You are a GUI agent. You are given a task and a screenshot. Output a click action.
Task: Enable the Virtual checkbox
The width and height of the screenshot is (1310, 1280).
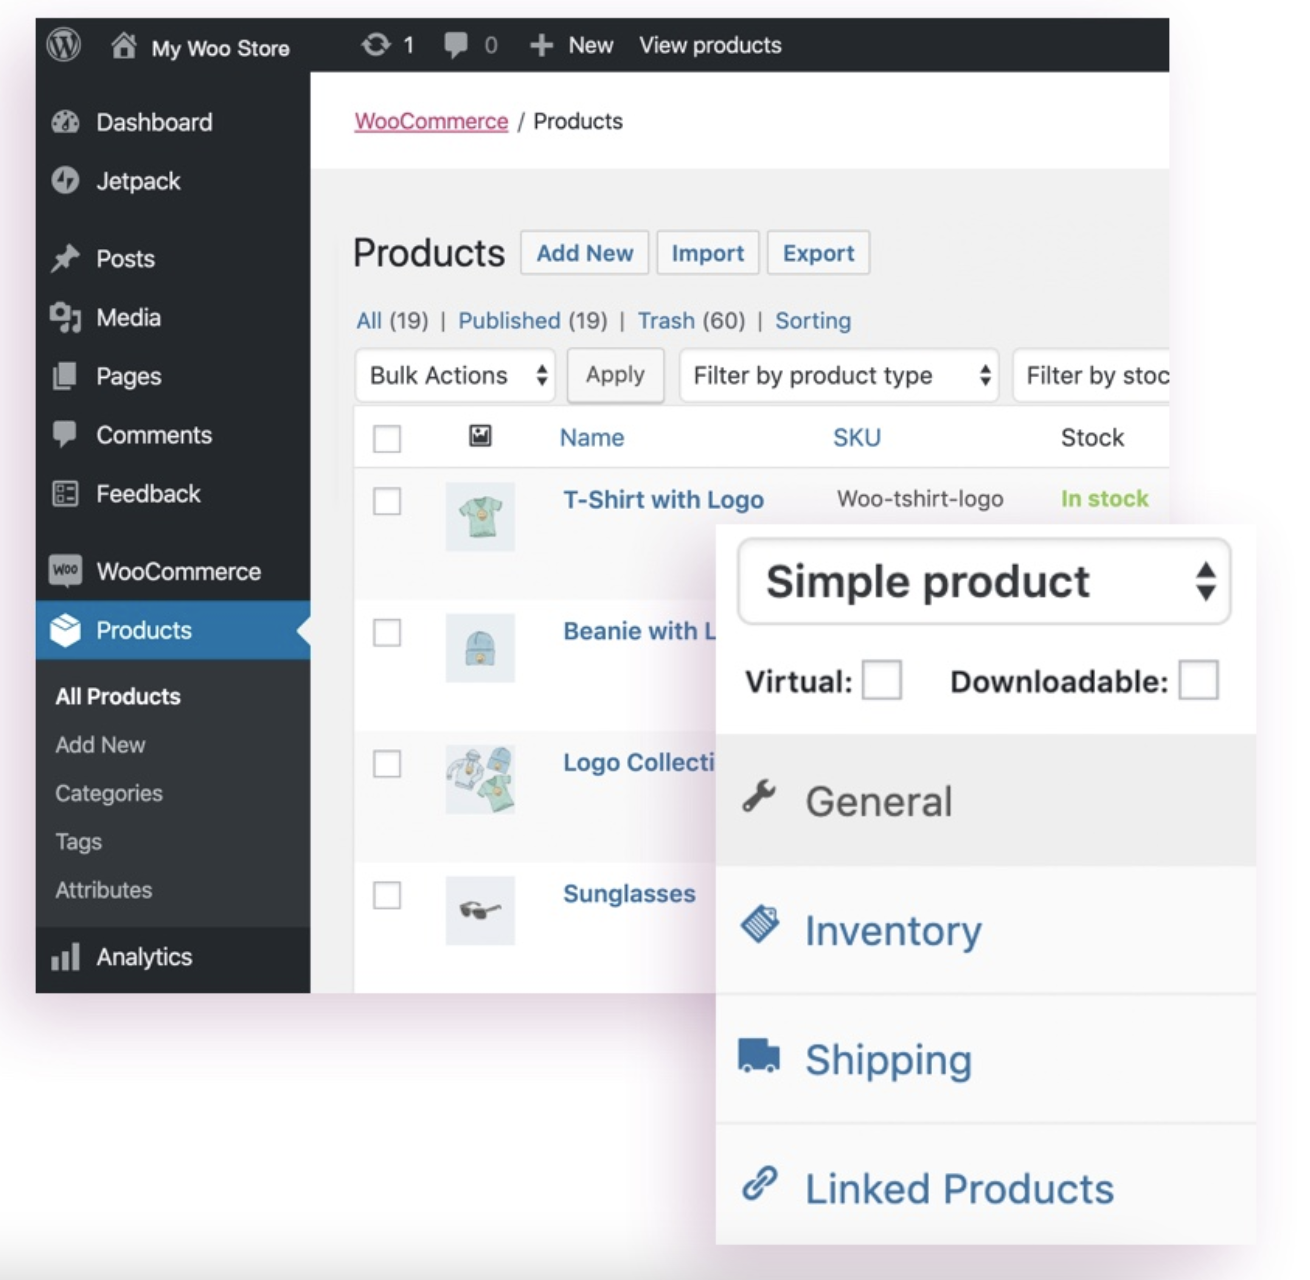[882, 680]
